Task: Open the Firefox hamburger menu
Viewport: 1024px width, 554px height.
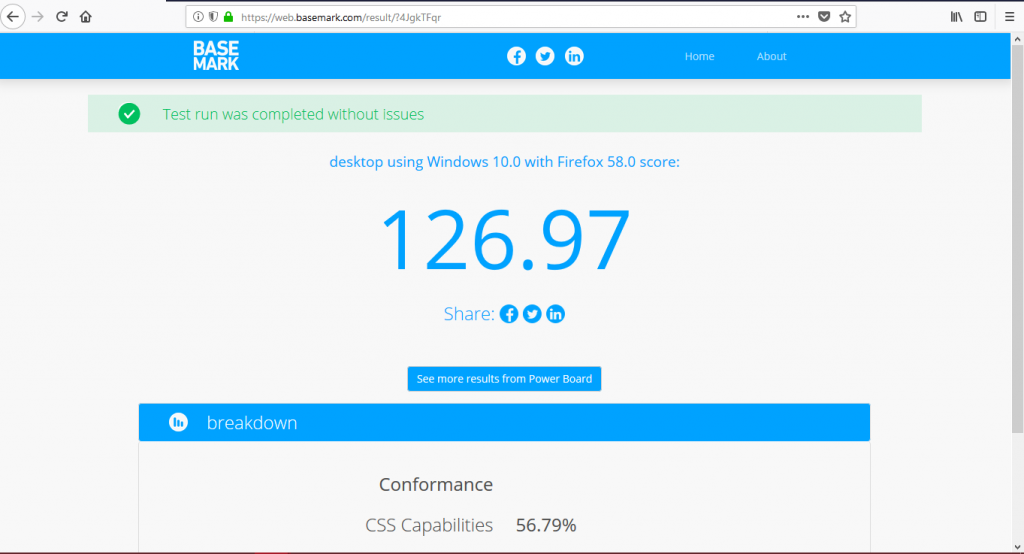Action: [1010, 17]
